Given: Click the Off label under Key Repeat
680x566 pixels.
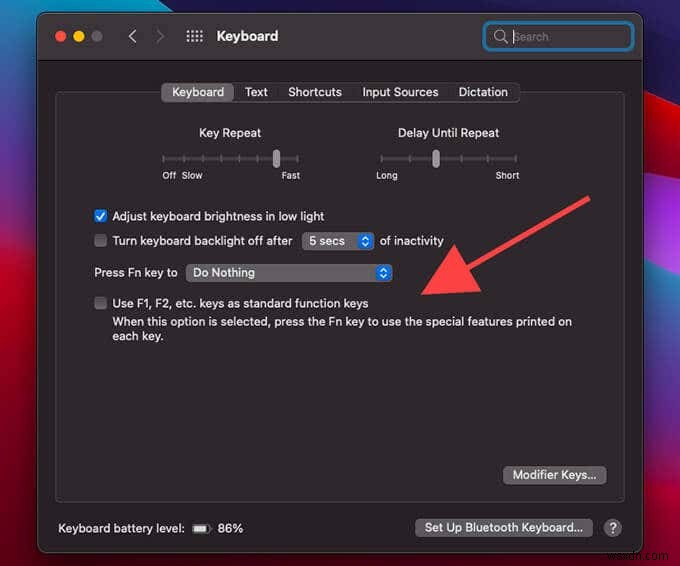Looking at the screenshot, I should point(169,175).
